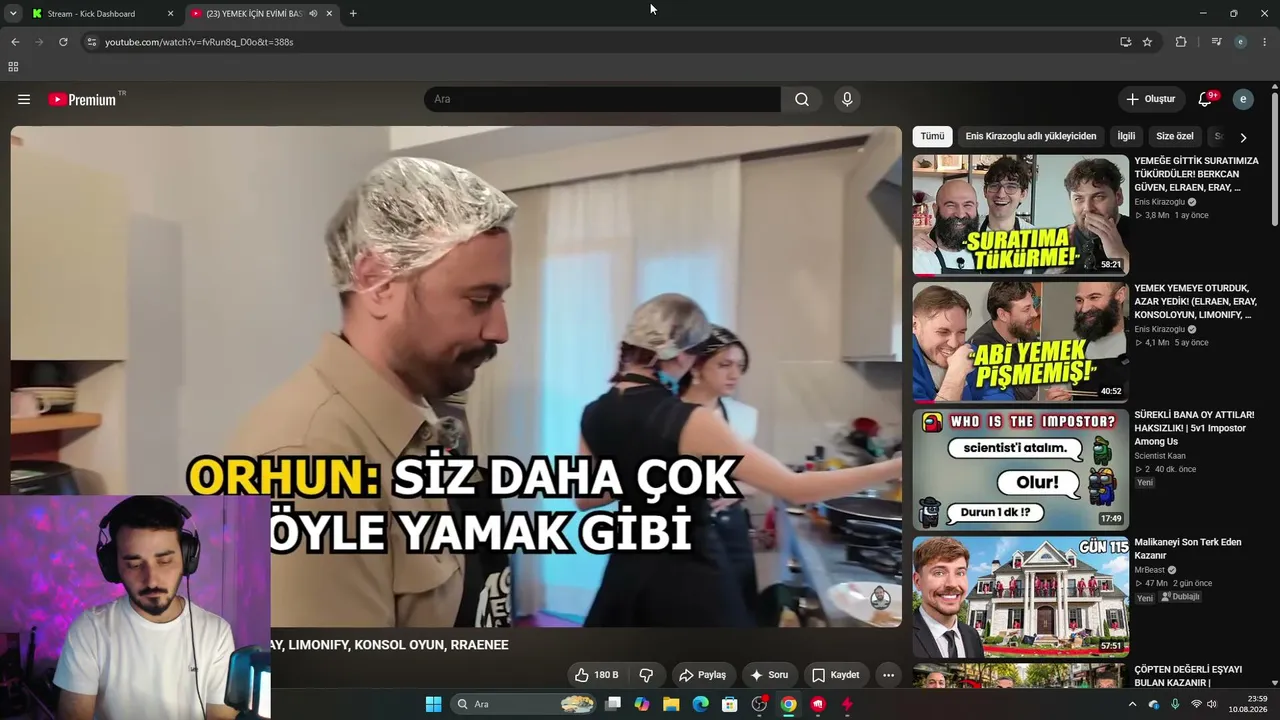Mute the YouTube tab speaker icon

[313, 14]
